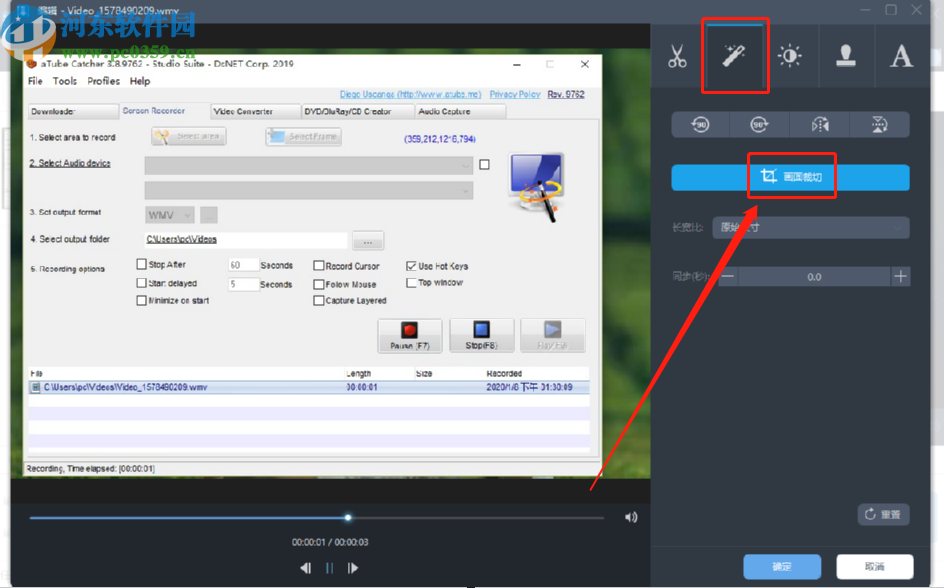Browse output folder with the ... button
This screenshot has height=588, width=944.
pyautogui.click(x=368, y=241)
